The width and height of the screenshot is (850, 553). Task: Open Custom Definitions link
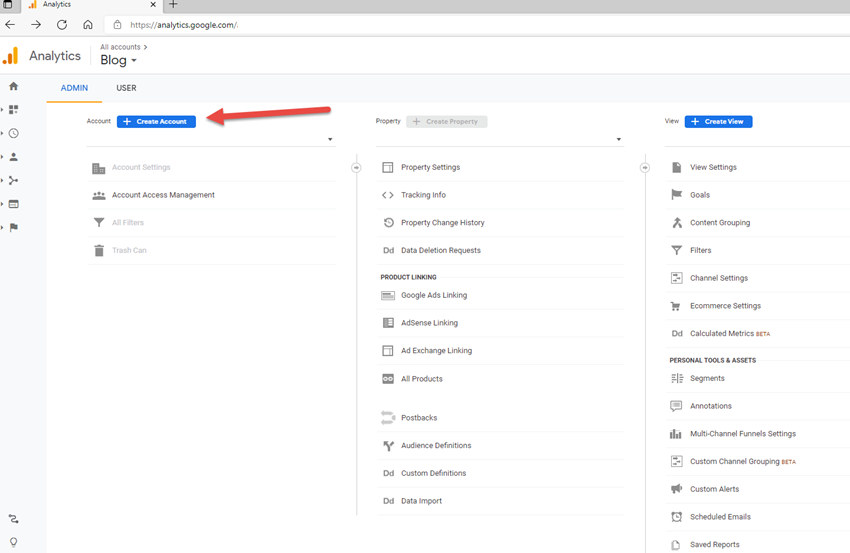click(x=434, y=473)
